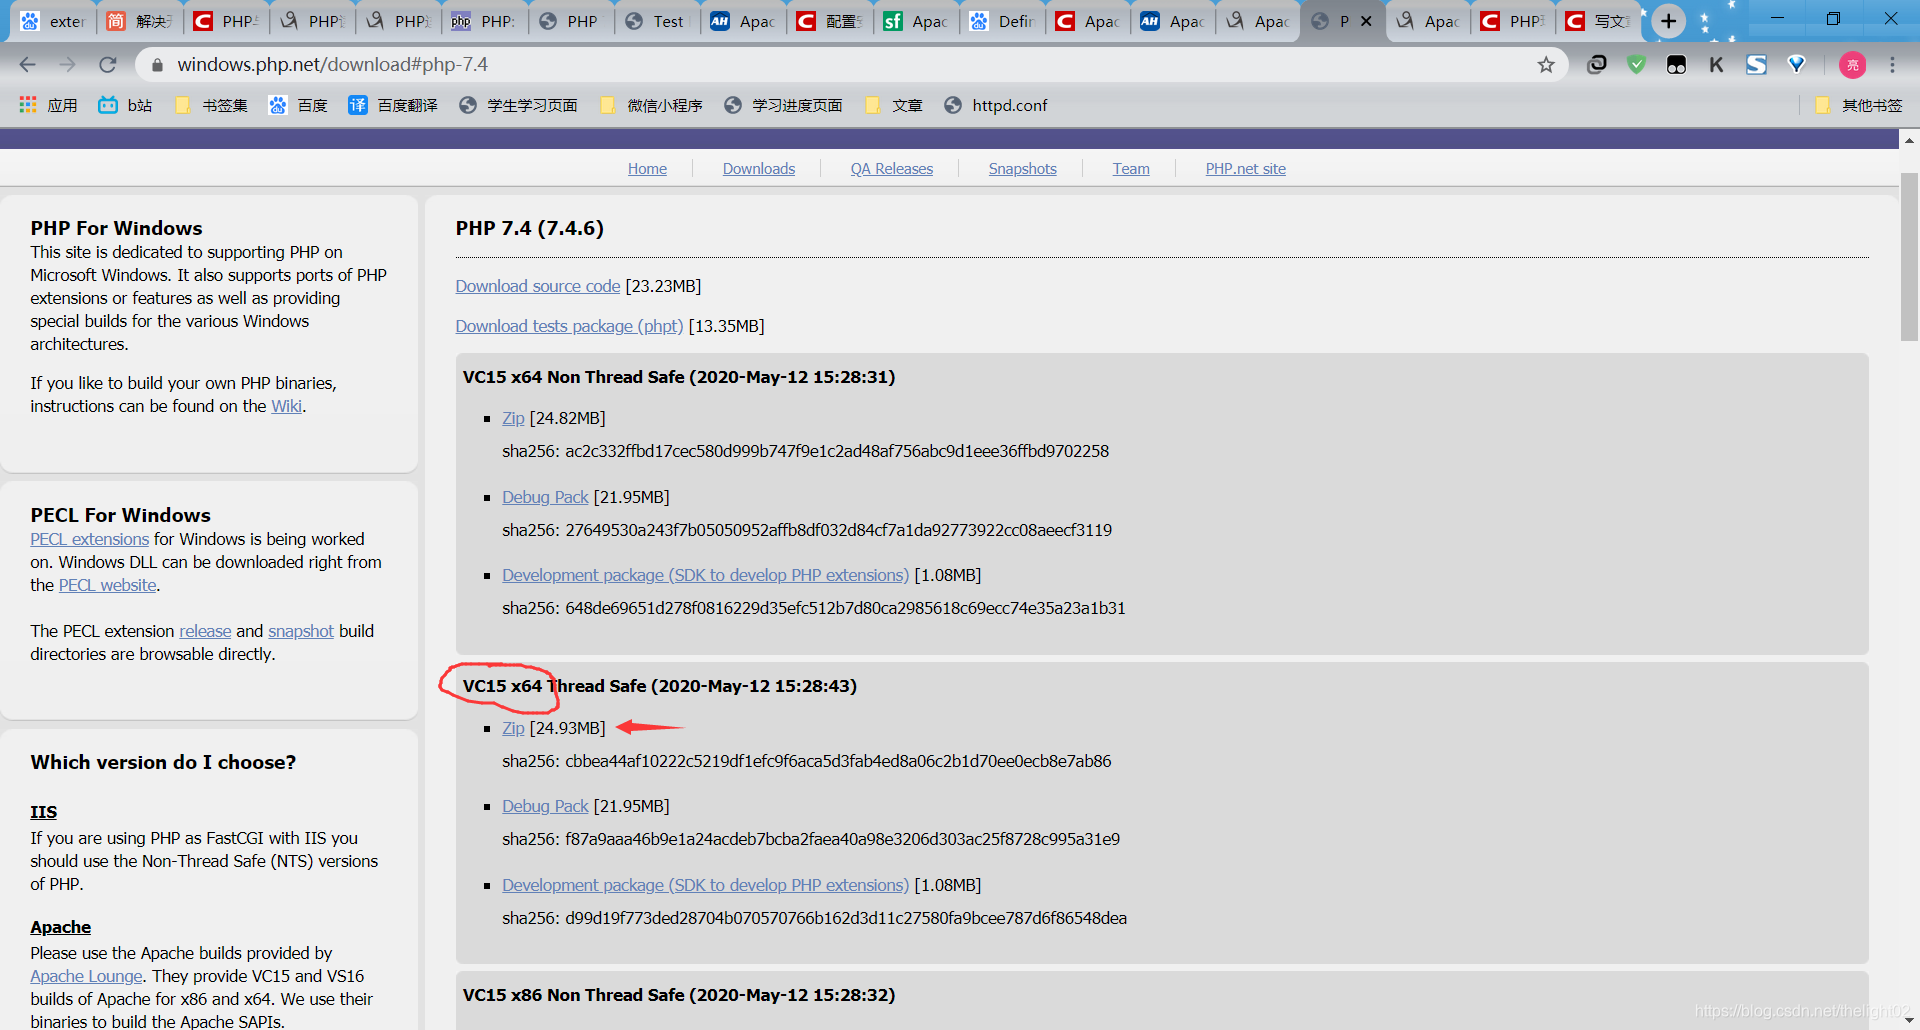
Task: Open the PECL 'release' directory link
Action: click(x=205, y=632)
